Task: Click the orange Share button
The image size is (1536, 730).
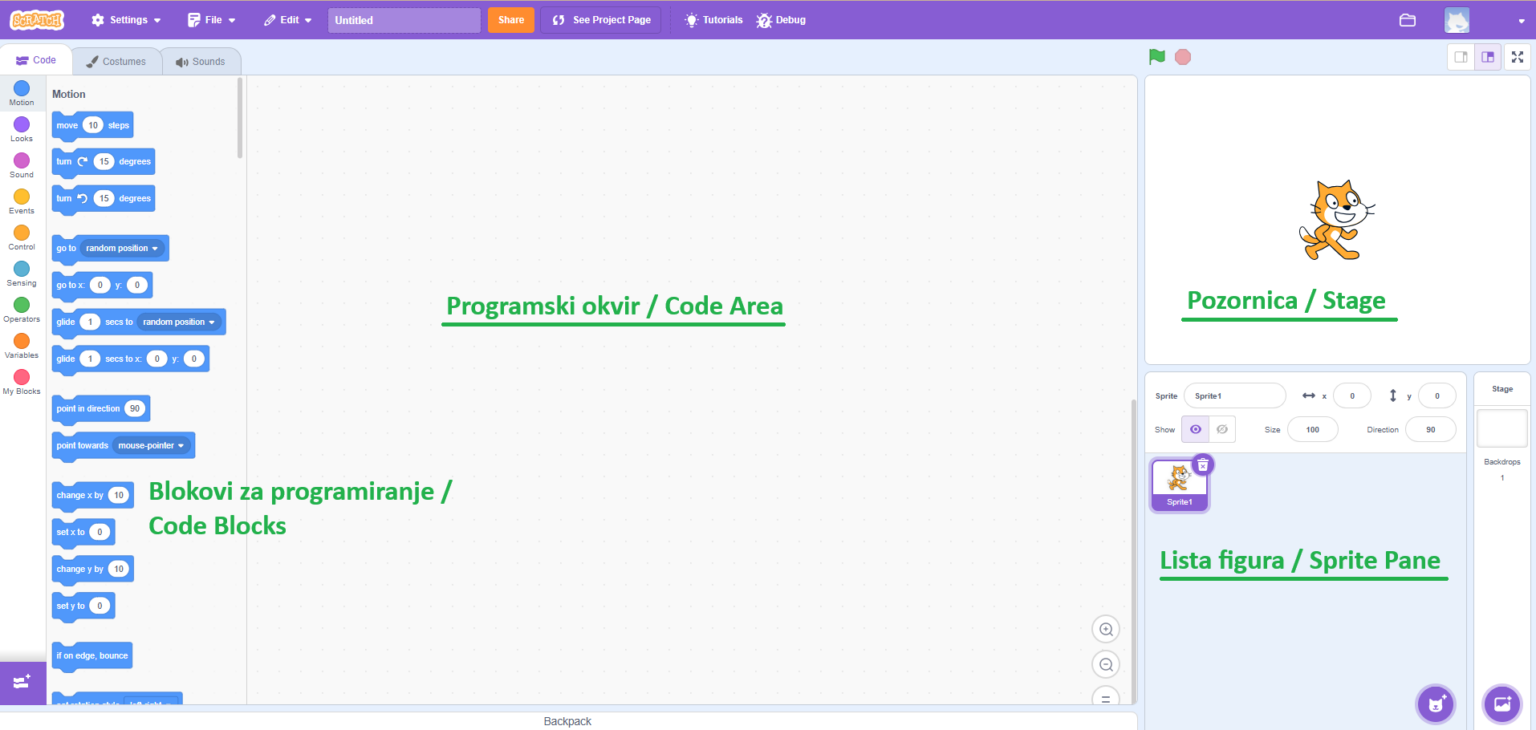Action: tap(511, 20)
